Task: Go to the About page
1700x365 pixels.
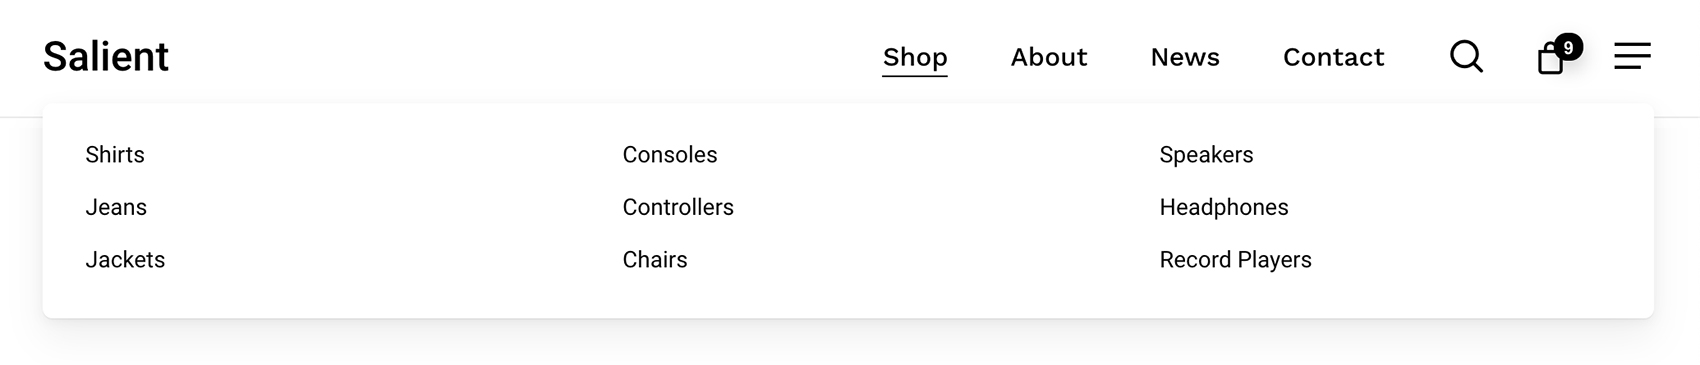Action: coord(1049,57)
